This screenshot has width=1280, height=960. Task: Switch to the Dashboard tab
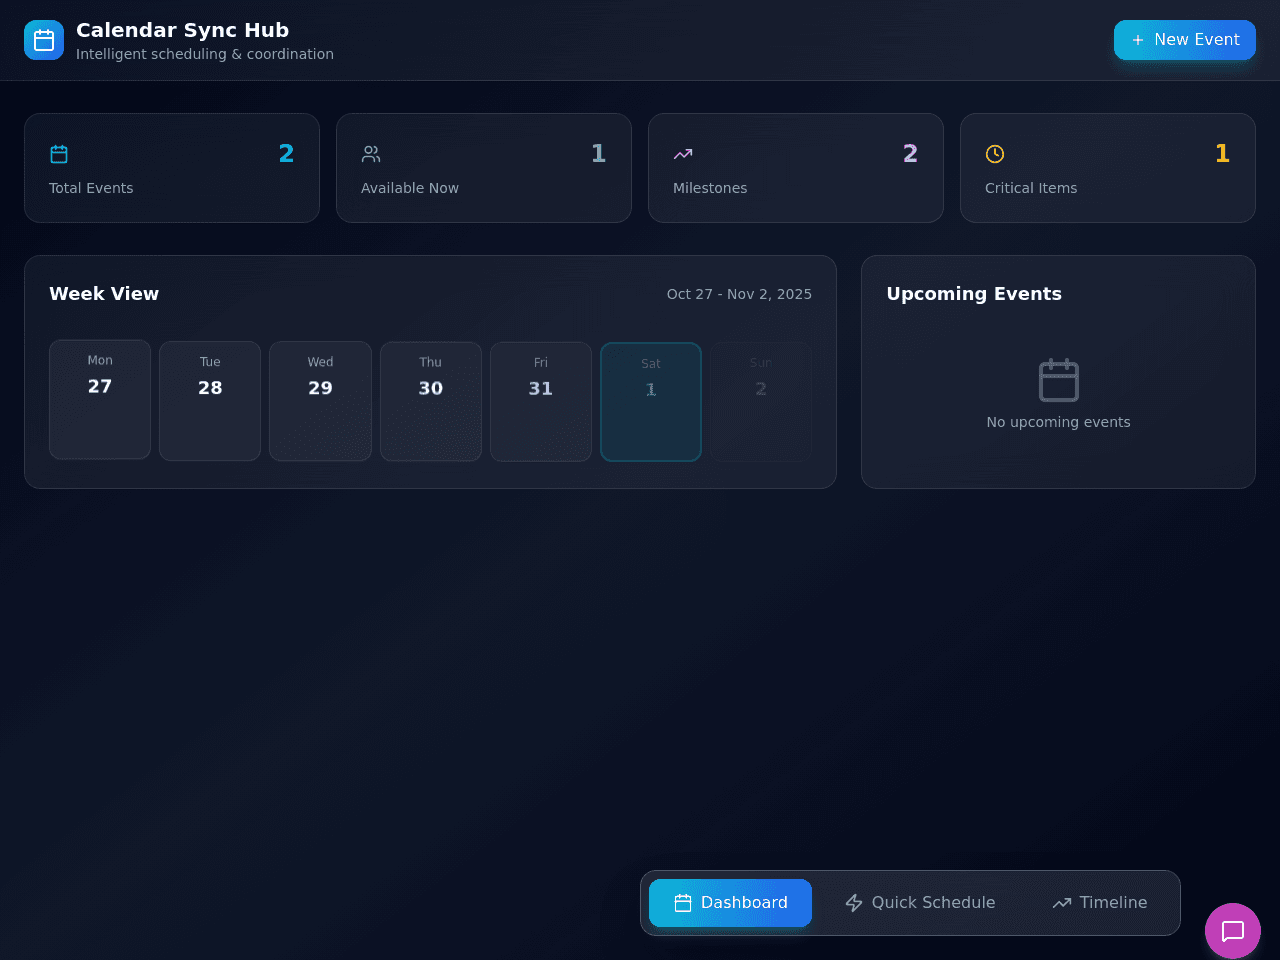coord(730,903)
